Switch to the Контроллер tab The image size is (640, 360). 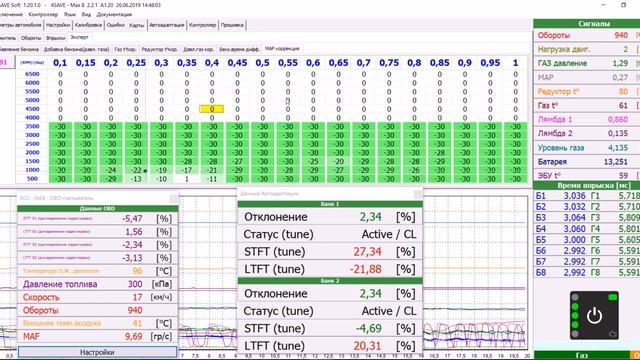[x=202, y=25]
